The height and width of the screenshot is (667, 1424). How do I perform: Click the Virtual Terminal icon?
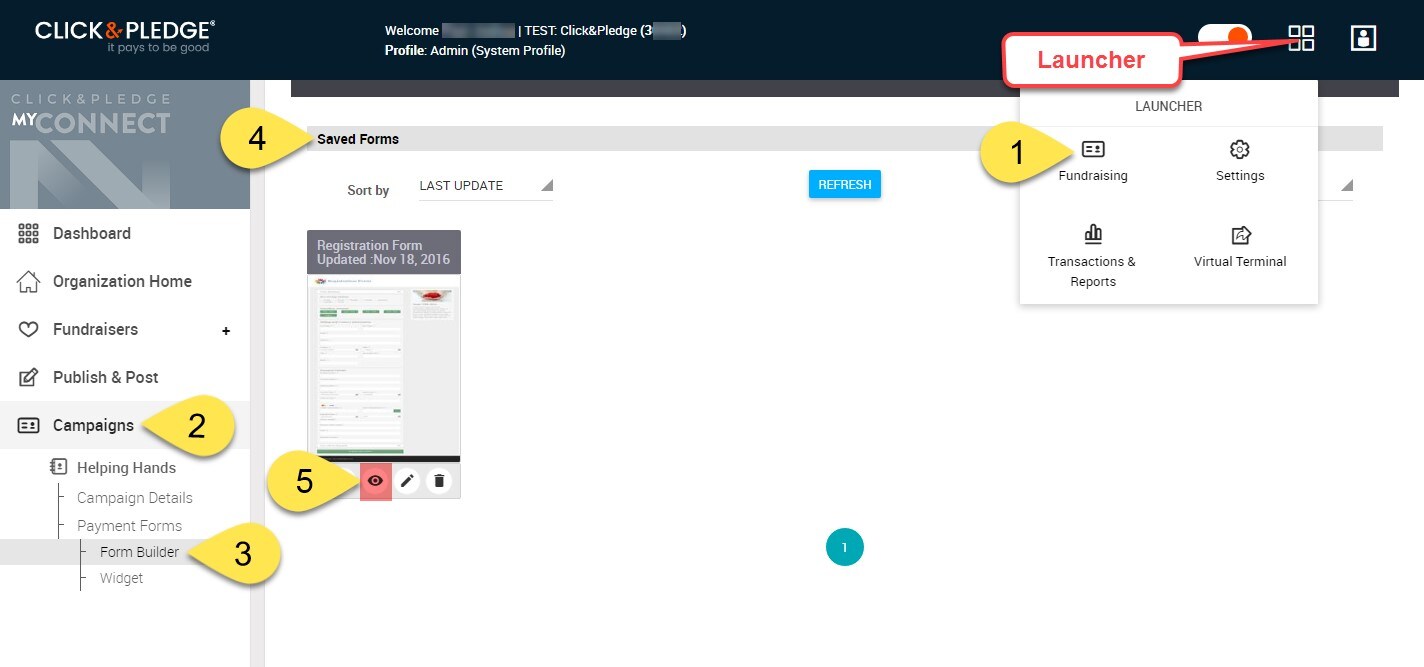[1240, 235]
